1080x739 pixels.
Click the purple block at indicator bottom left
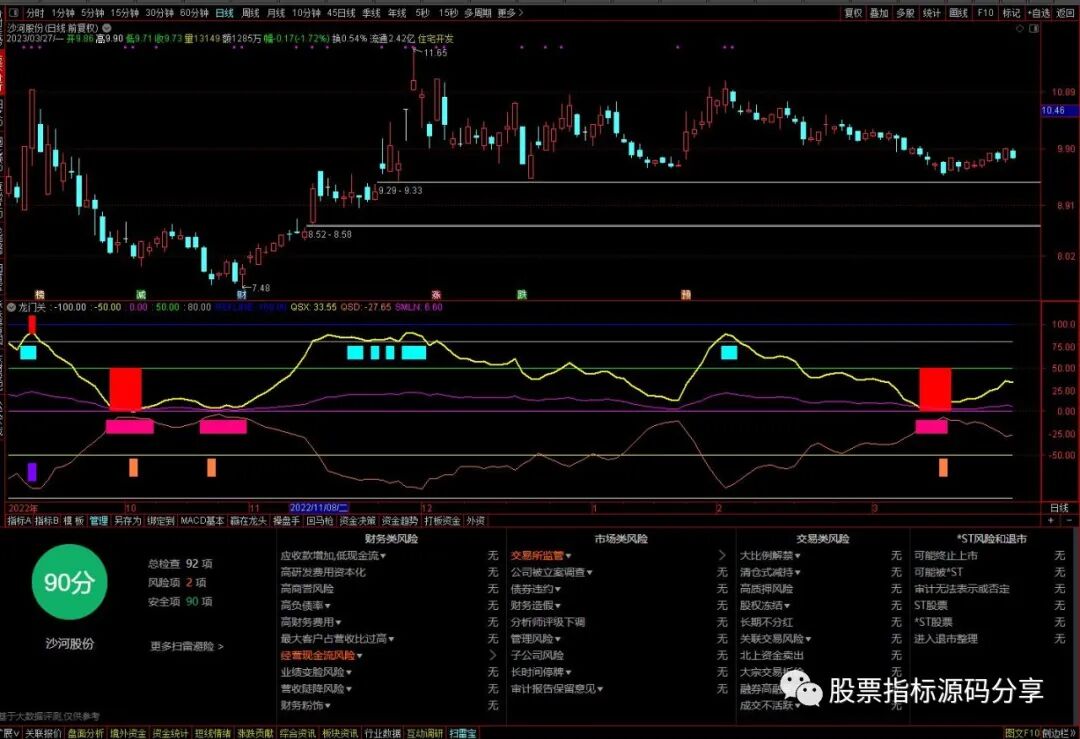coord(32,472)
